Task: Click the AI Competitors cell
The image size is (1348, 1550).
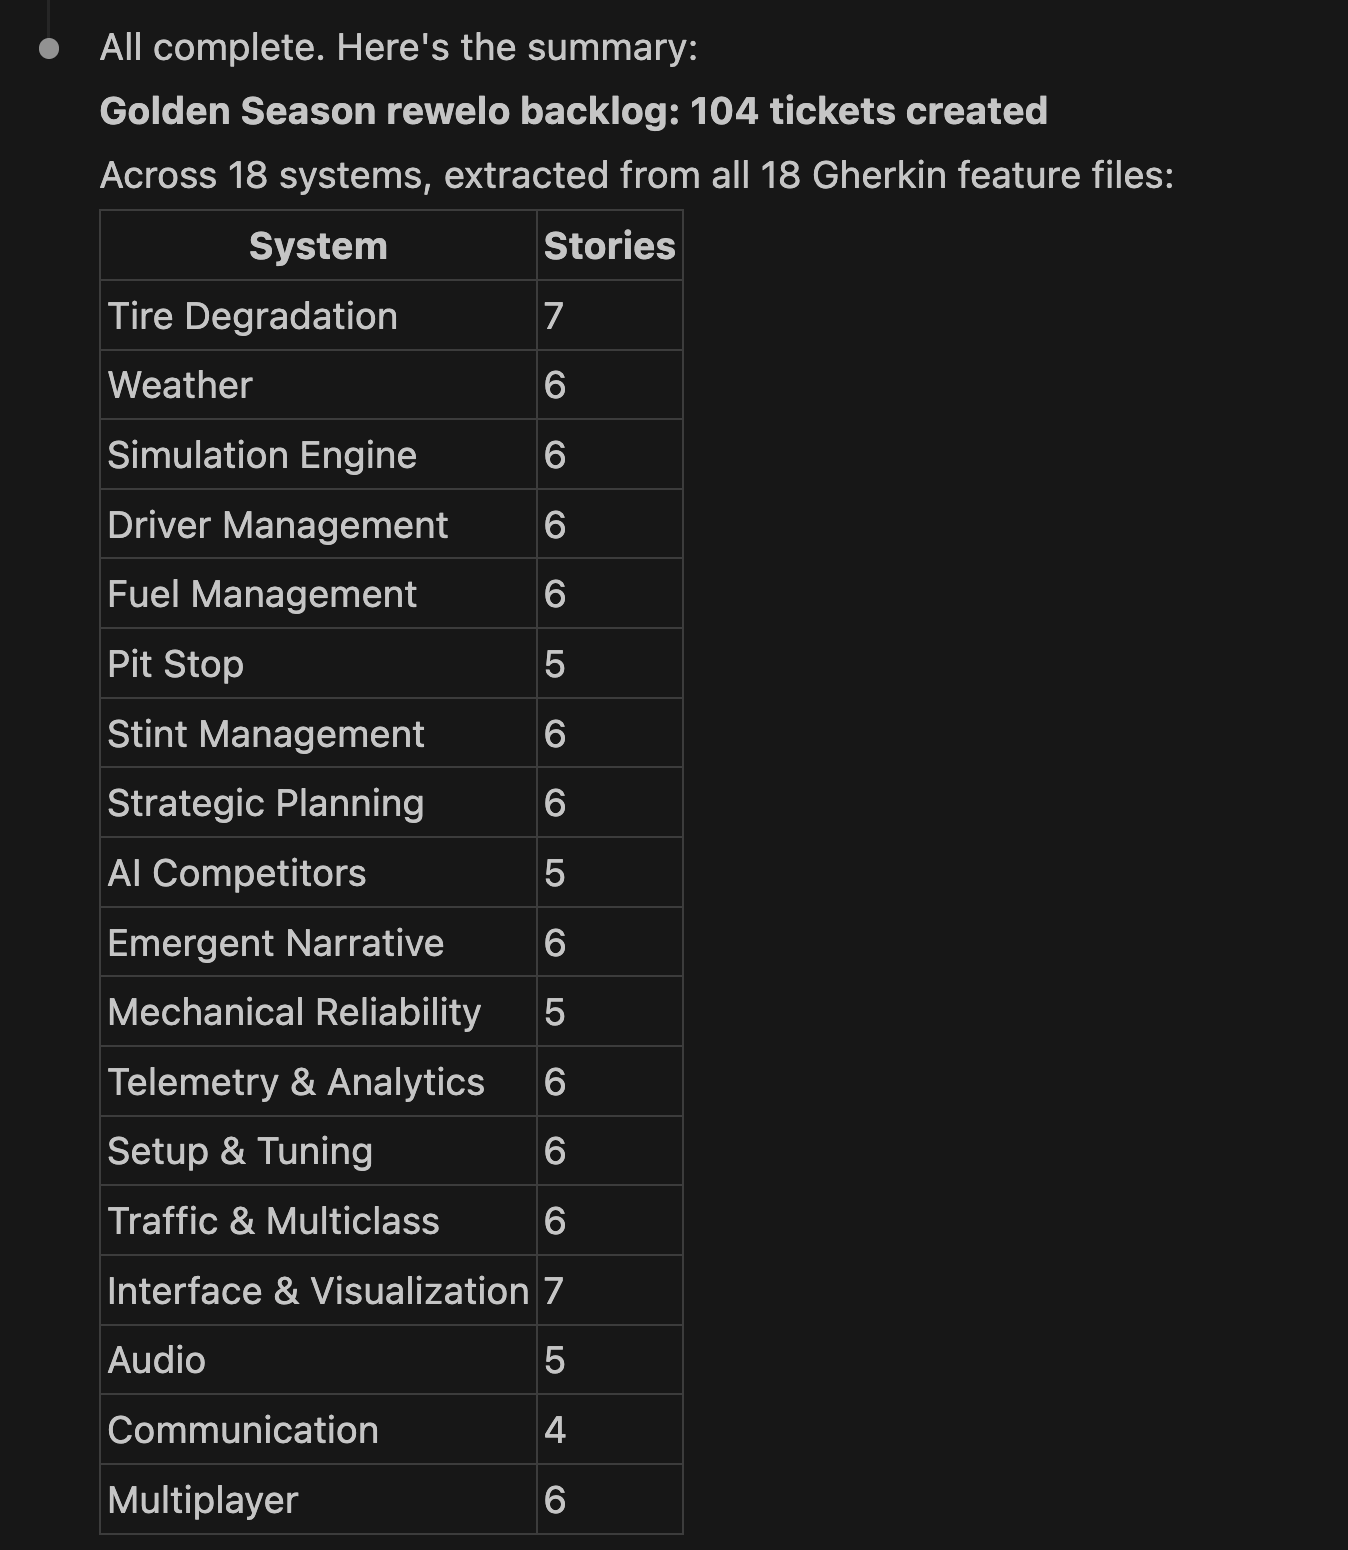Action: click(x=318, y=873)
